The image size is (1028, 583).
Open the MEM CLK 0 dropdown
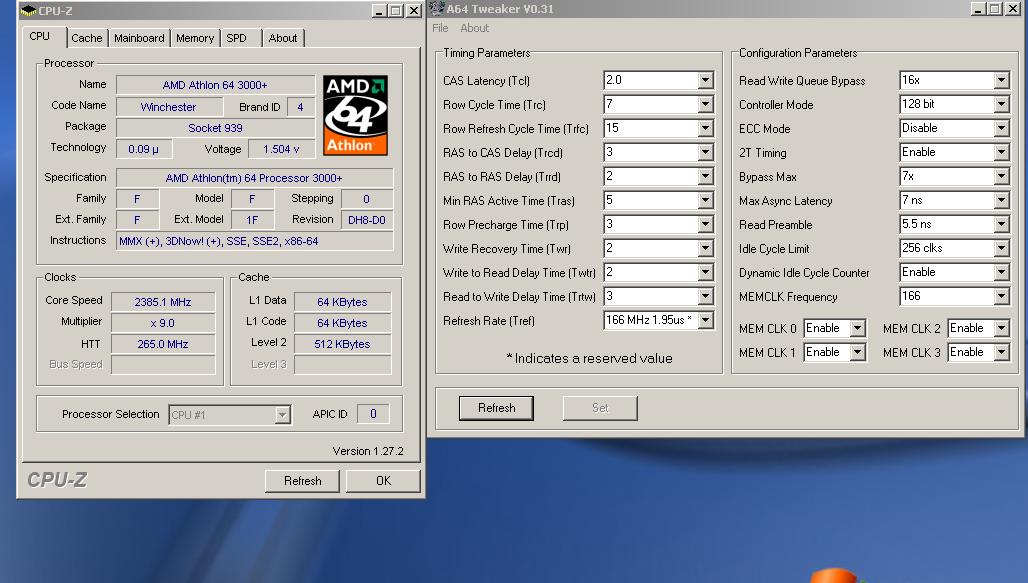[x=858, y=328]
